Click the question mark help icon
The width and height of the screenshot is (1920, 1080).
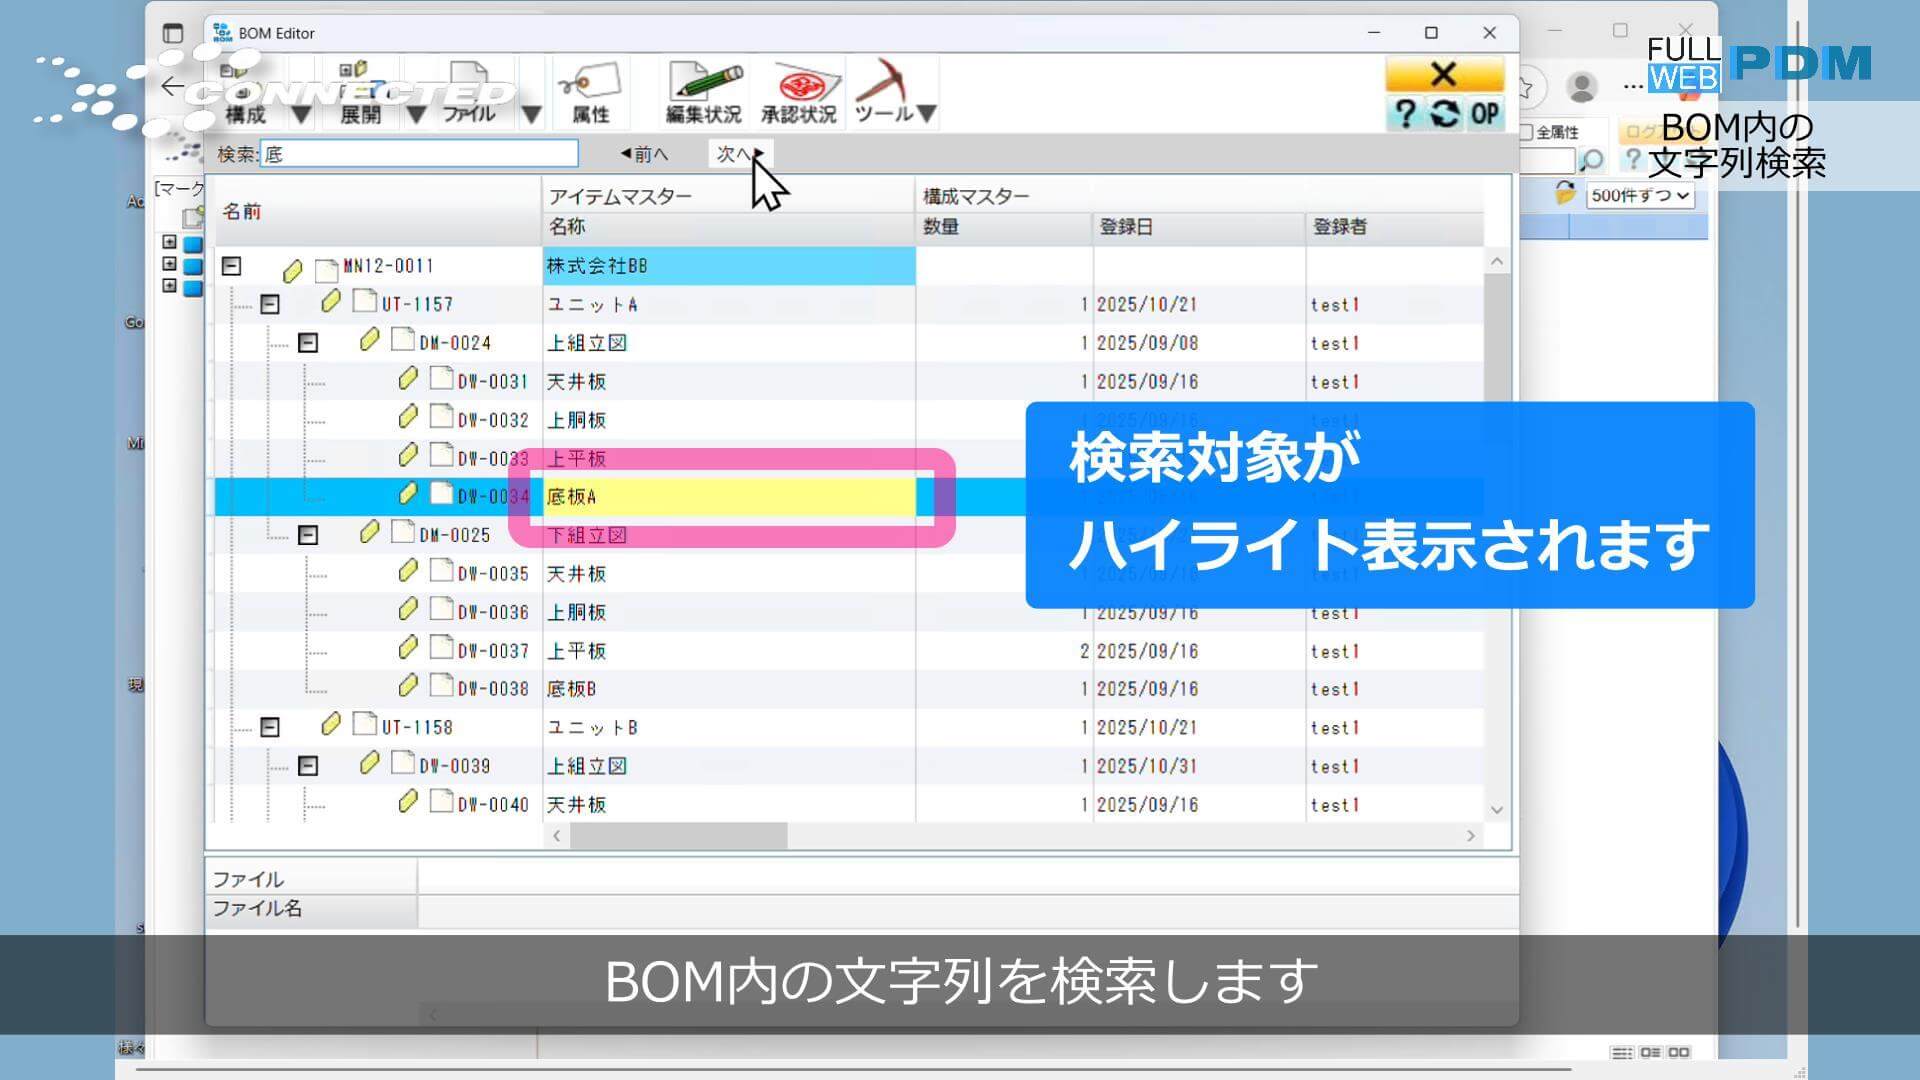coord(1407,115)
